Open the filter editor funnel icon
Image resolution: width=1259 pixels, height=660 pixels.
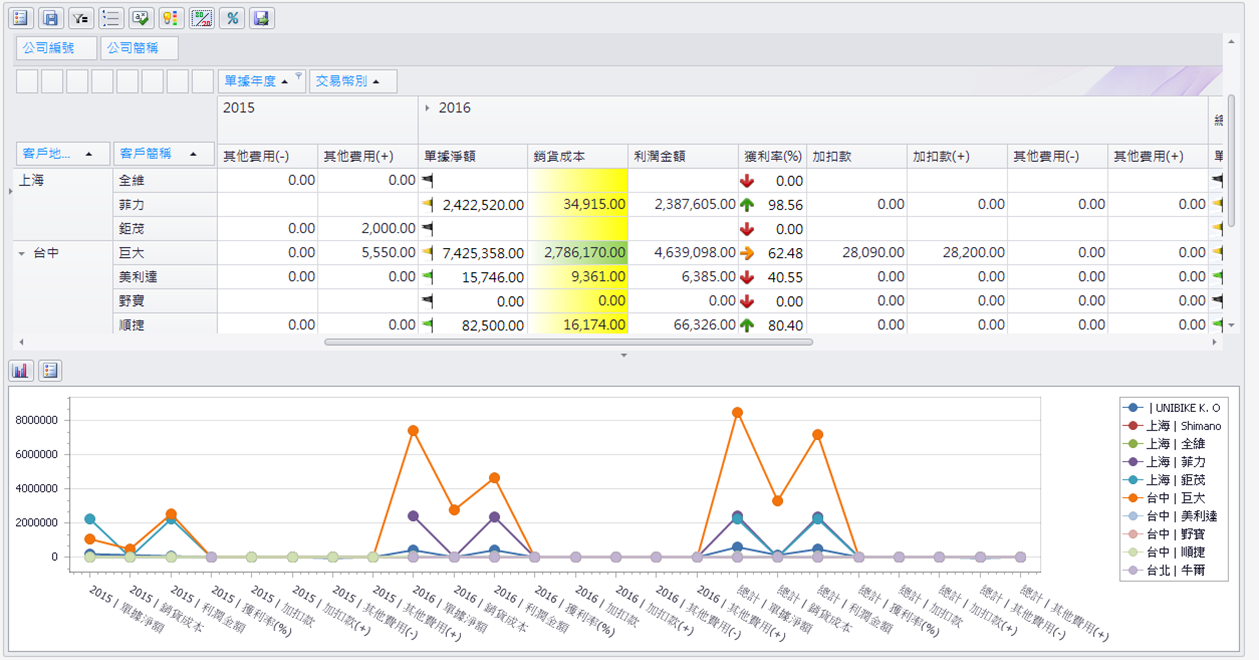[x=81, y=18]
